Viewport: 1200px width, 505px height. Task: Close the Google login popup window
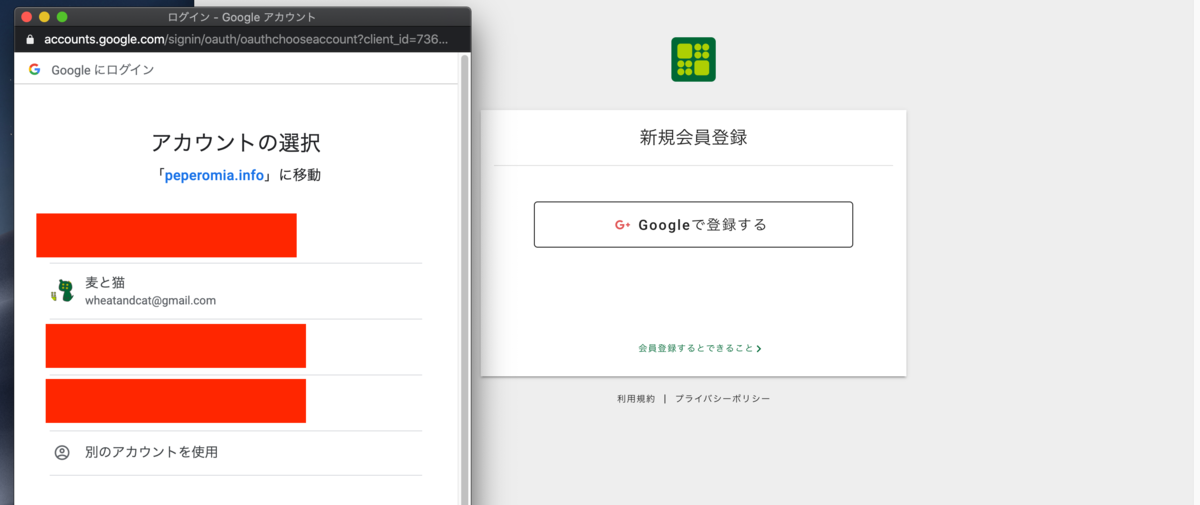[x=27, y=17]
